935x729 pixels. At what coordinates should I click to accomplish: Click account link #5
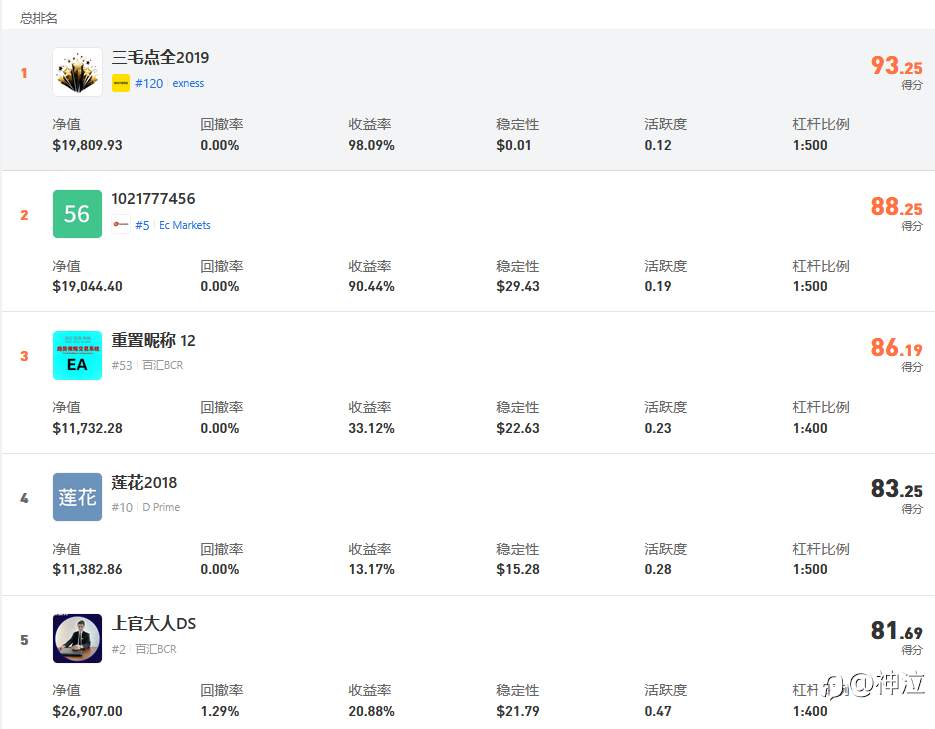[142, 225]
